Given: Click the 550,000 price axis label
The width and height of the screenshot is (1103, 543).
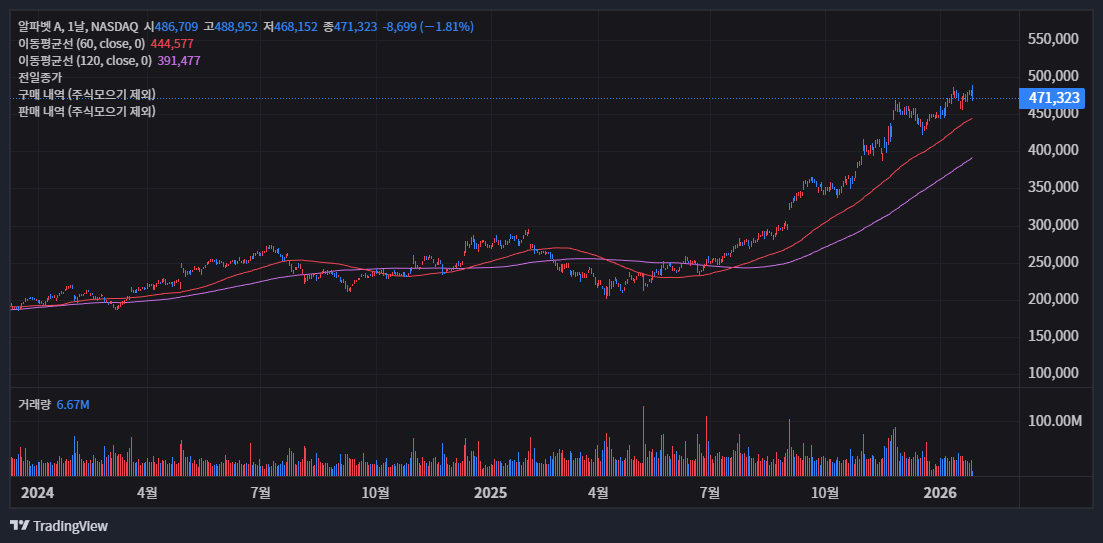Looking at the screenshot, I should point(1053,39).
